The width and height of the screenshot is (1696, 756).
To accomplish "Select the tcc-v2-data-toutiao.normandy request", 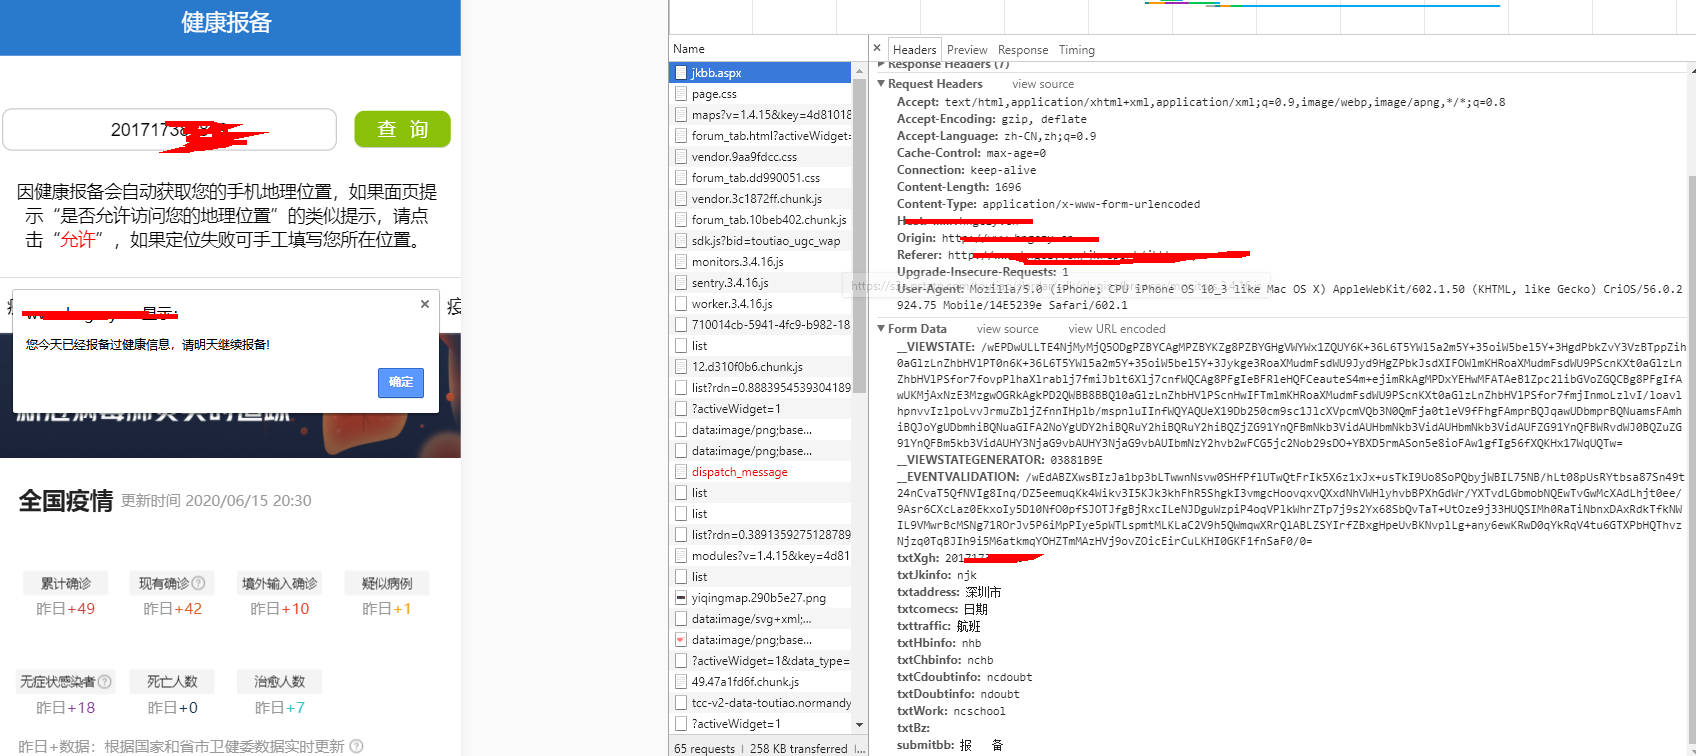I will [760, 703].
